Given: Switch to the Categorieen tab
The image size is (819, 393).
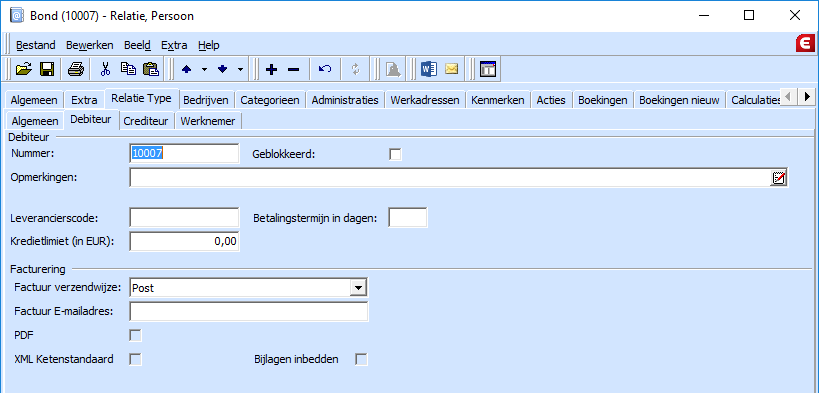Looking at the screenshot, I should (x=270, y=100).
